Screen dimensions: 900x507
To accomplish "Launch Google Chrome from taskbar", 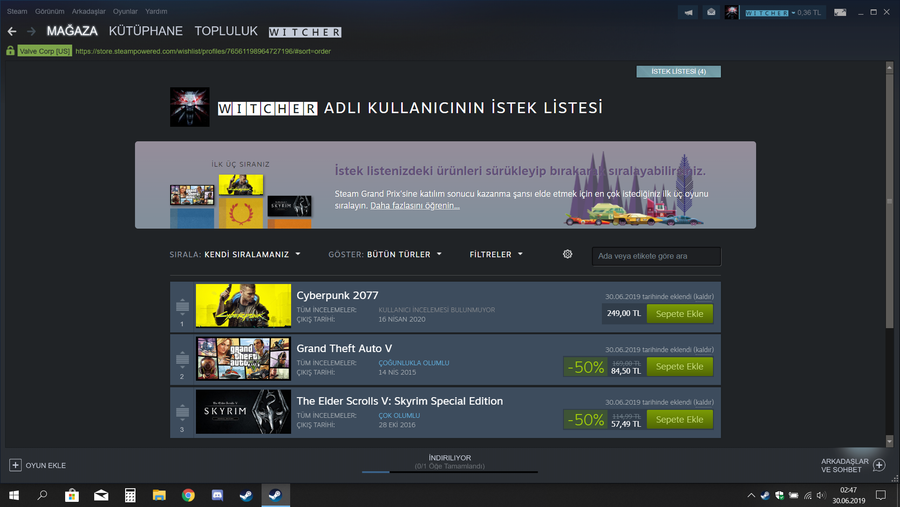I will (188, 495).
